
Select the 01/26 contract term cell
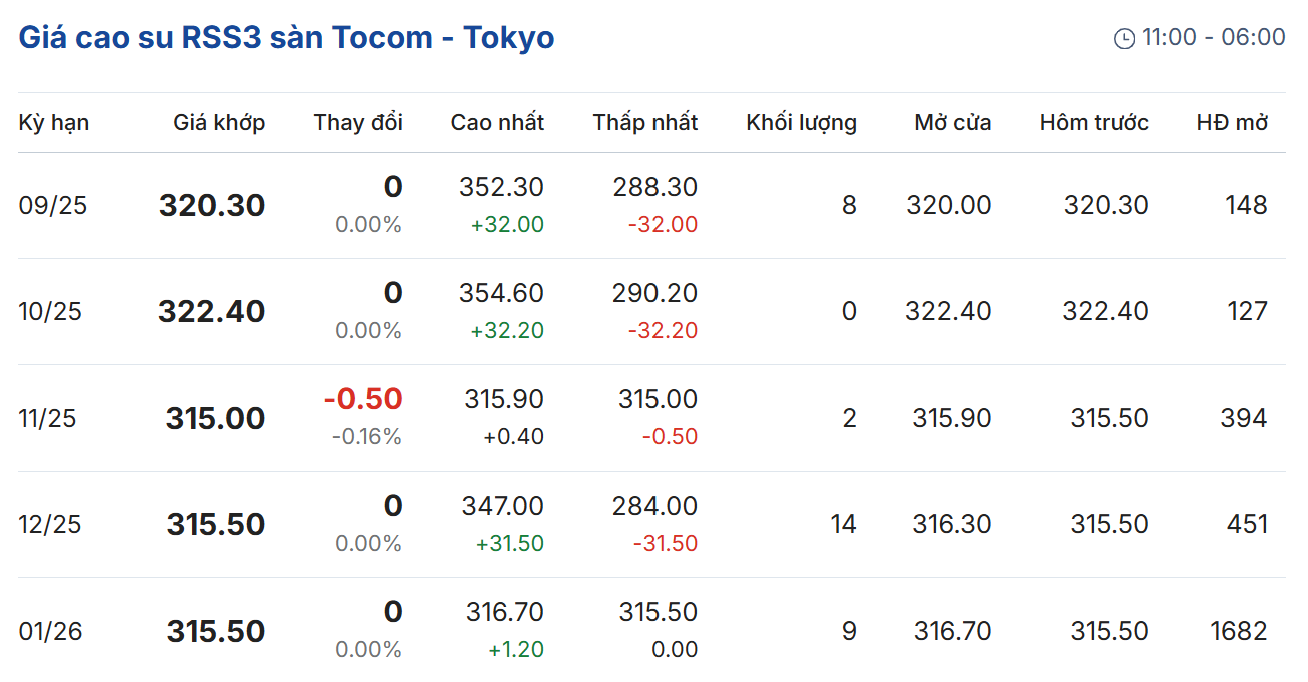pos(50,632)
